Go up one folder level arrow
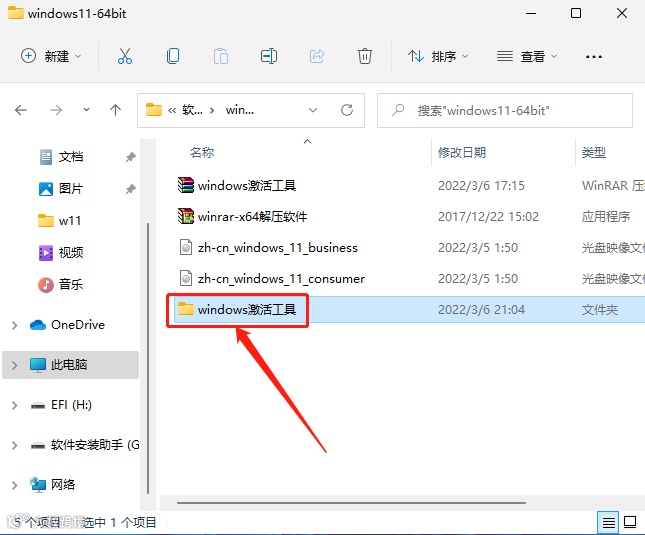This screenshot has height=535, width=645. [x=116, y=110]
